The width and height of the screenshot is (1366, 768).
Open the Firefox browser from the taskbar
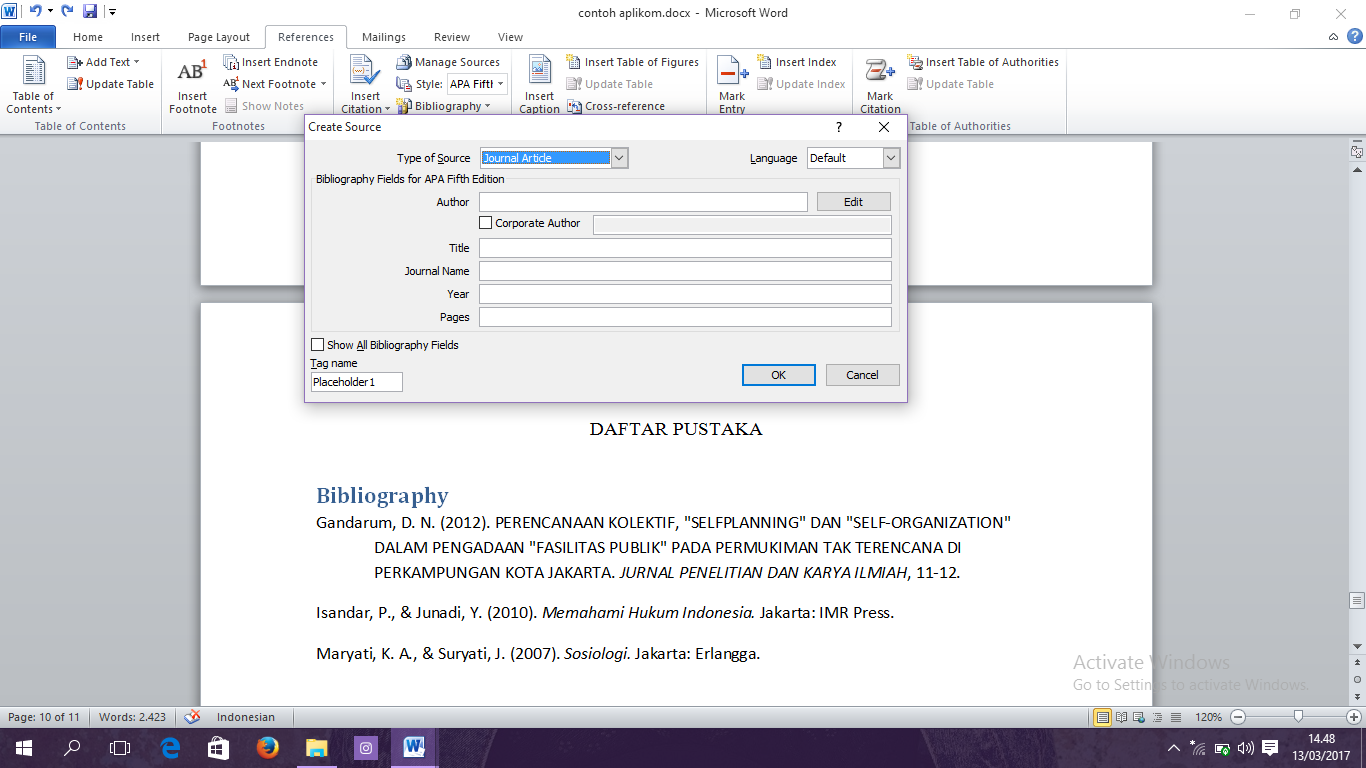click(x=267, y=747)
